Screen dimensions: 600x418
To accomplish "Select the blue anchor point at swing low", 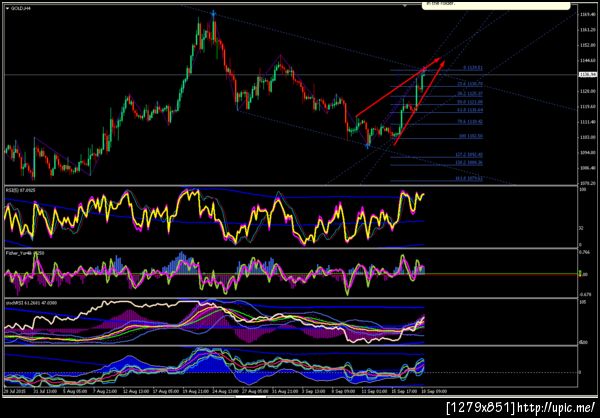I will pos(367,146).
